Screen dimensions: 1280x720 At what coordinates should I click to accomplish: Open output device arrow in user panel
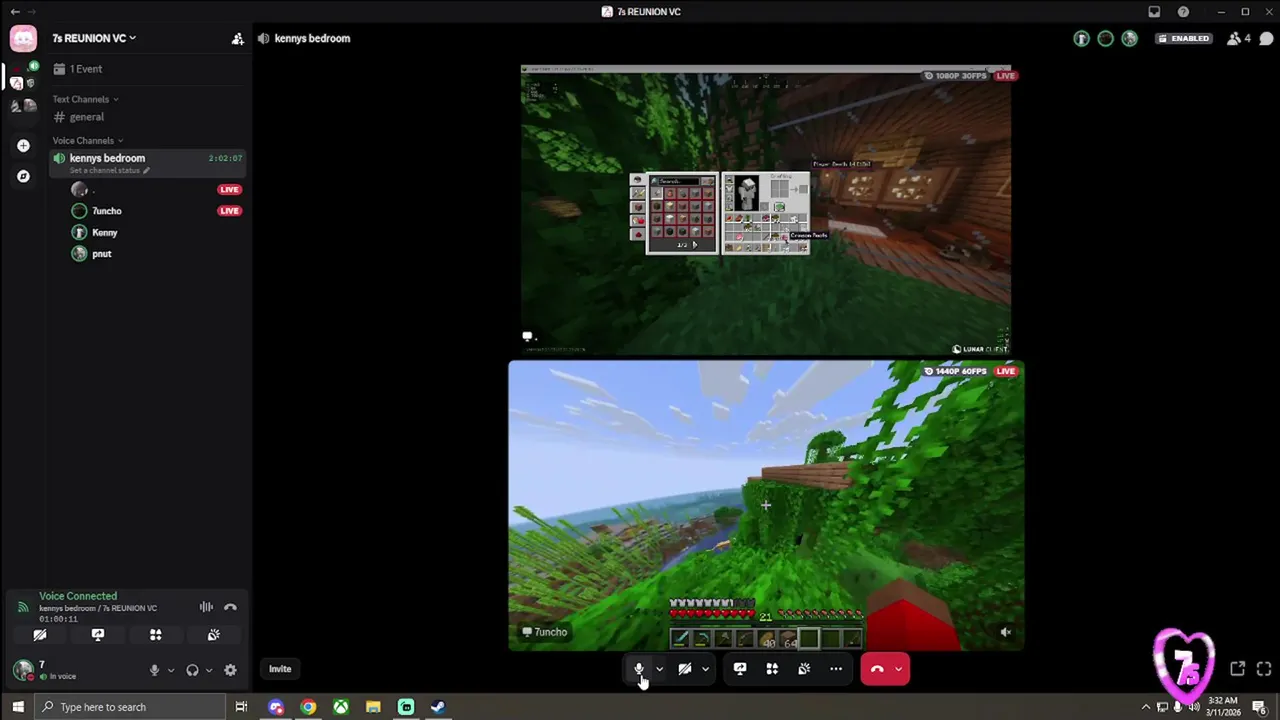[x=209, y=671]
